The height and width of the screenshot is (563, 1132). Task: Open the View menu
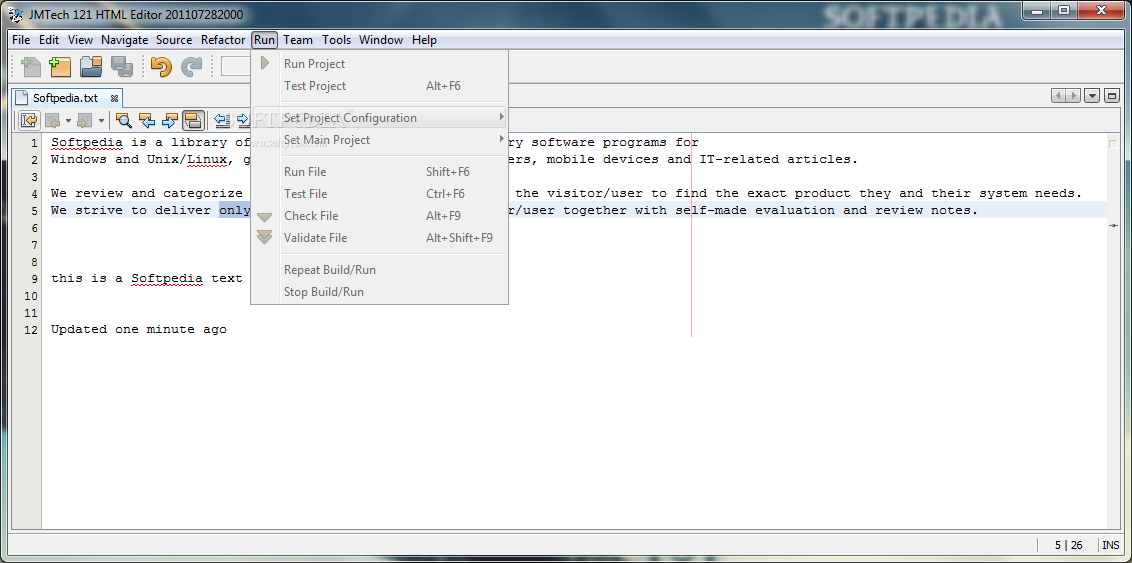tap(80, 40)
